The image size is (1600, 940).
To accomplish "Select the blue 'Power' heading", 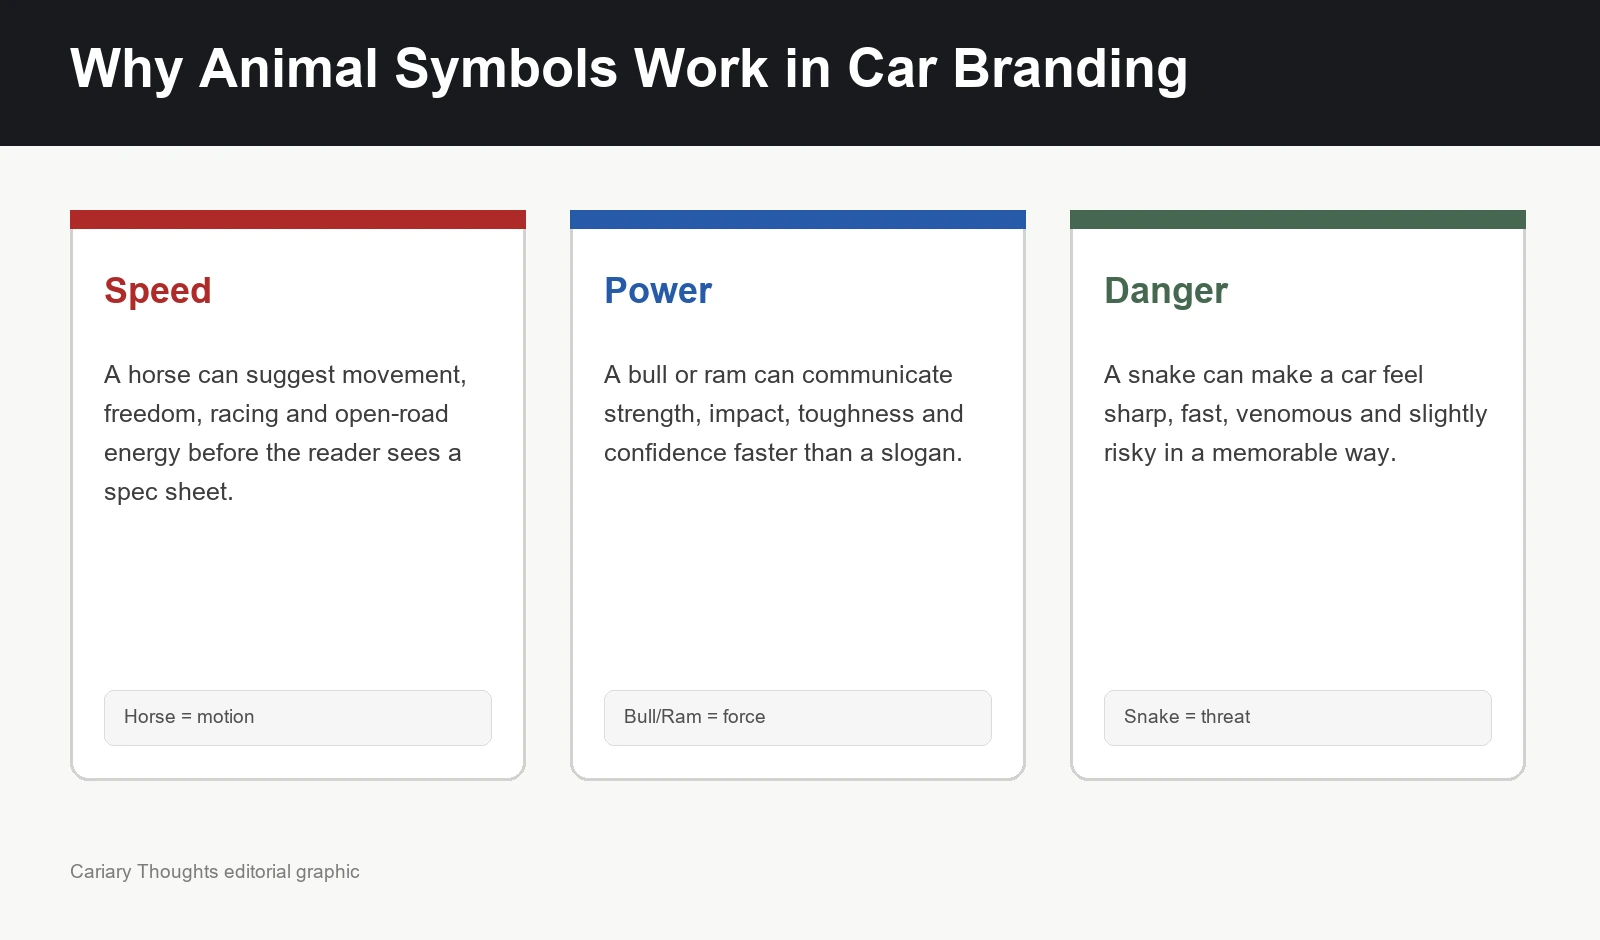I will (658, 291).
